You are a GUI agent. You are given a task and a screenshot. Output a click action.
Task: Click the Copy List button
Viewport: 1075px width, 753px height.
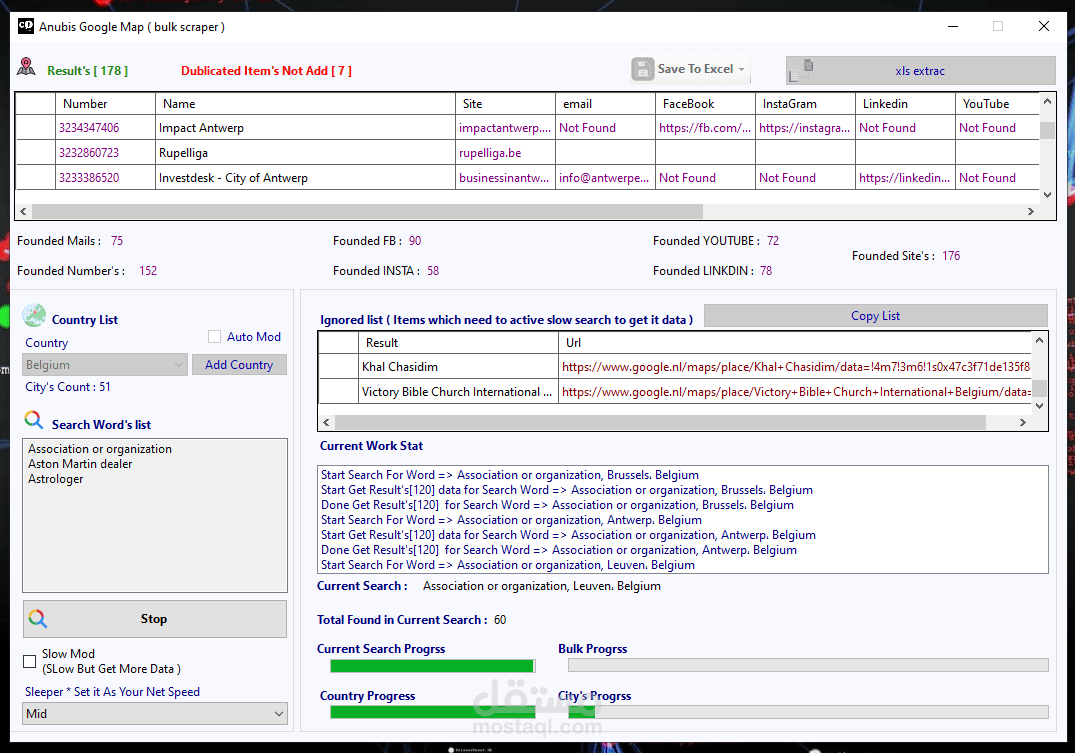[x=875, y=315]
